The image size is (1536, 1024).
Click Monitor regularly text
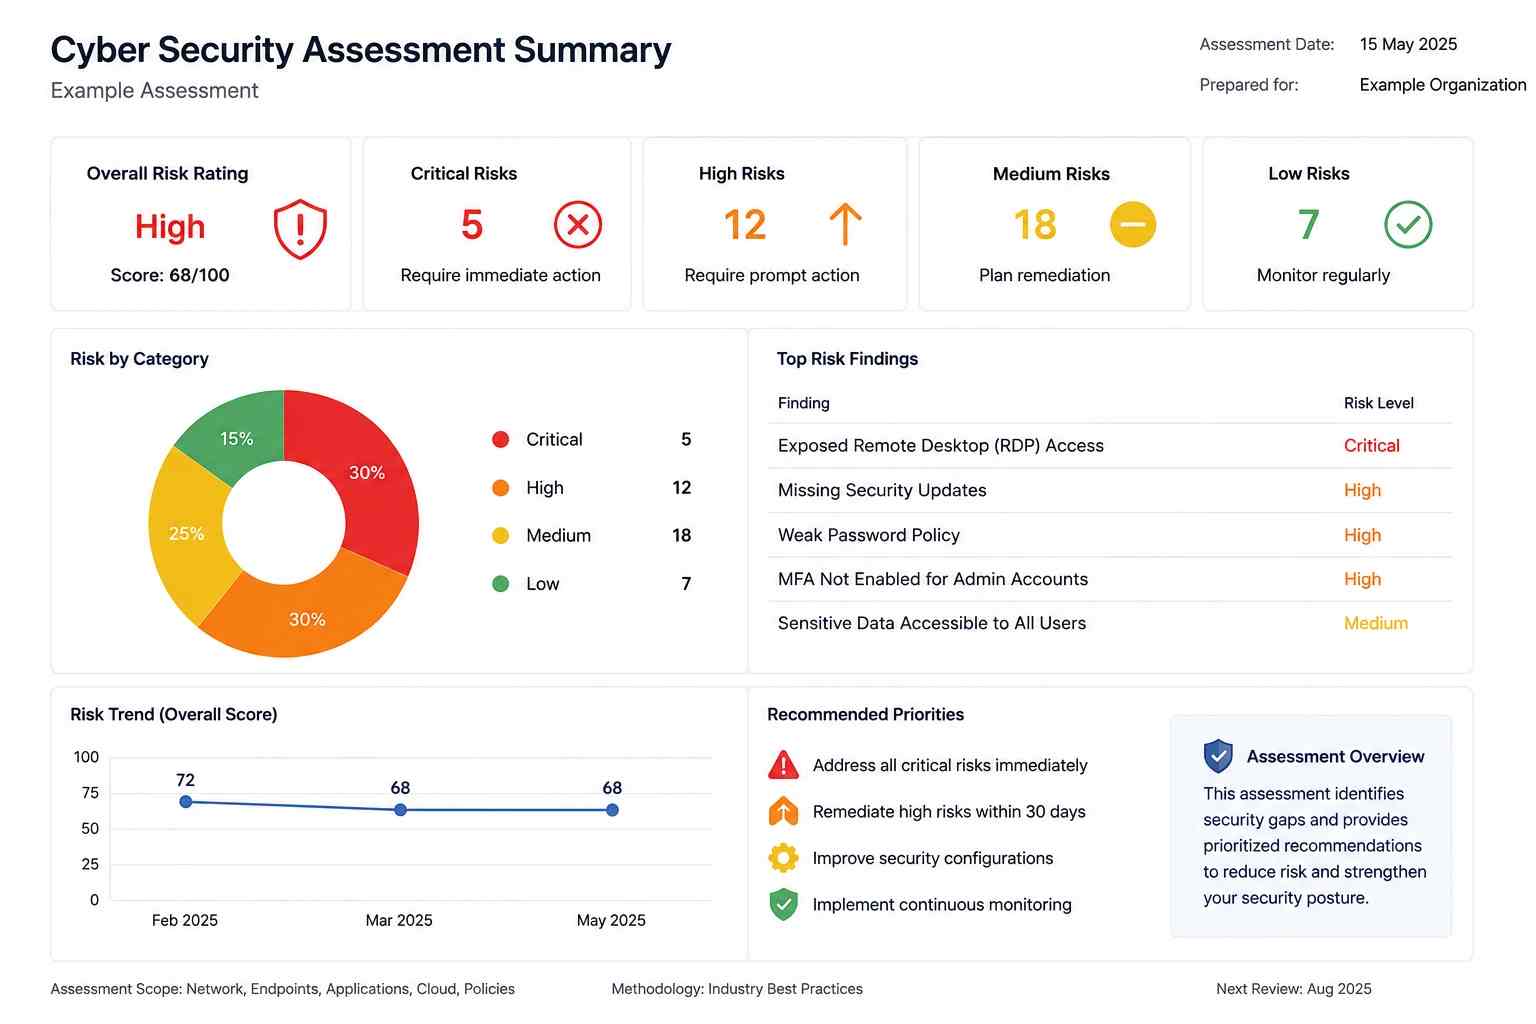(1323, 275)
